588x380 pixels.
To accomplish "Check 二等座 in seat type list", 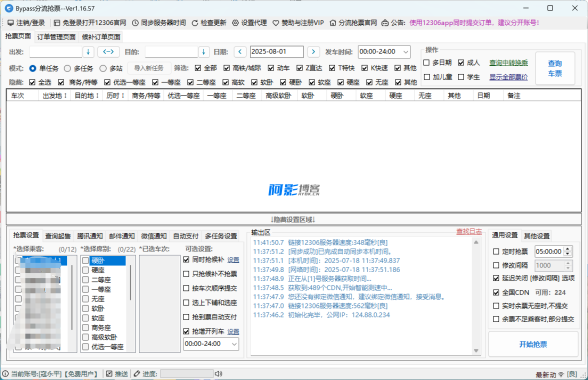I will [86, 280].
